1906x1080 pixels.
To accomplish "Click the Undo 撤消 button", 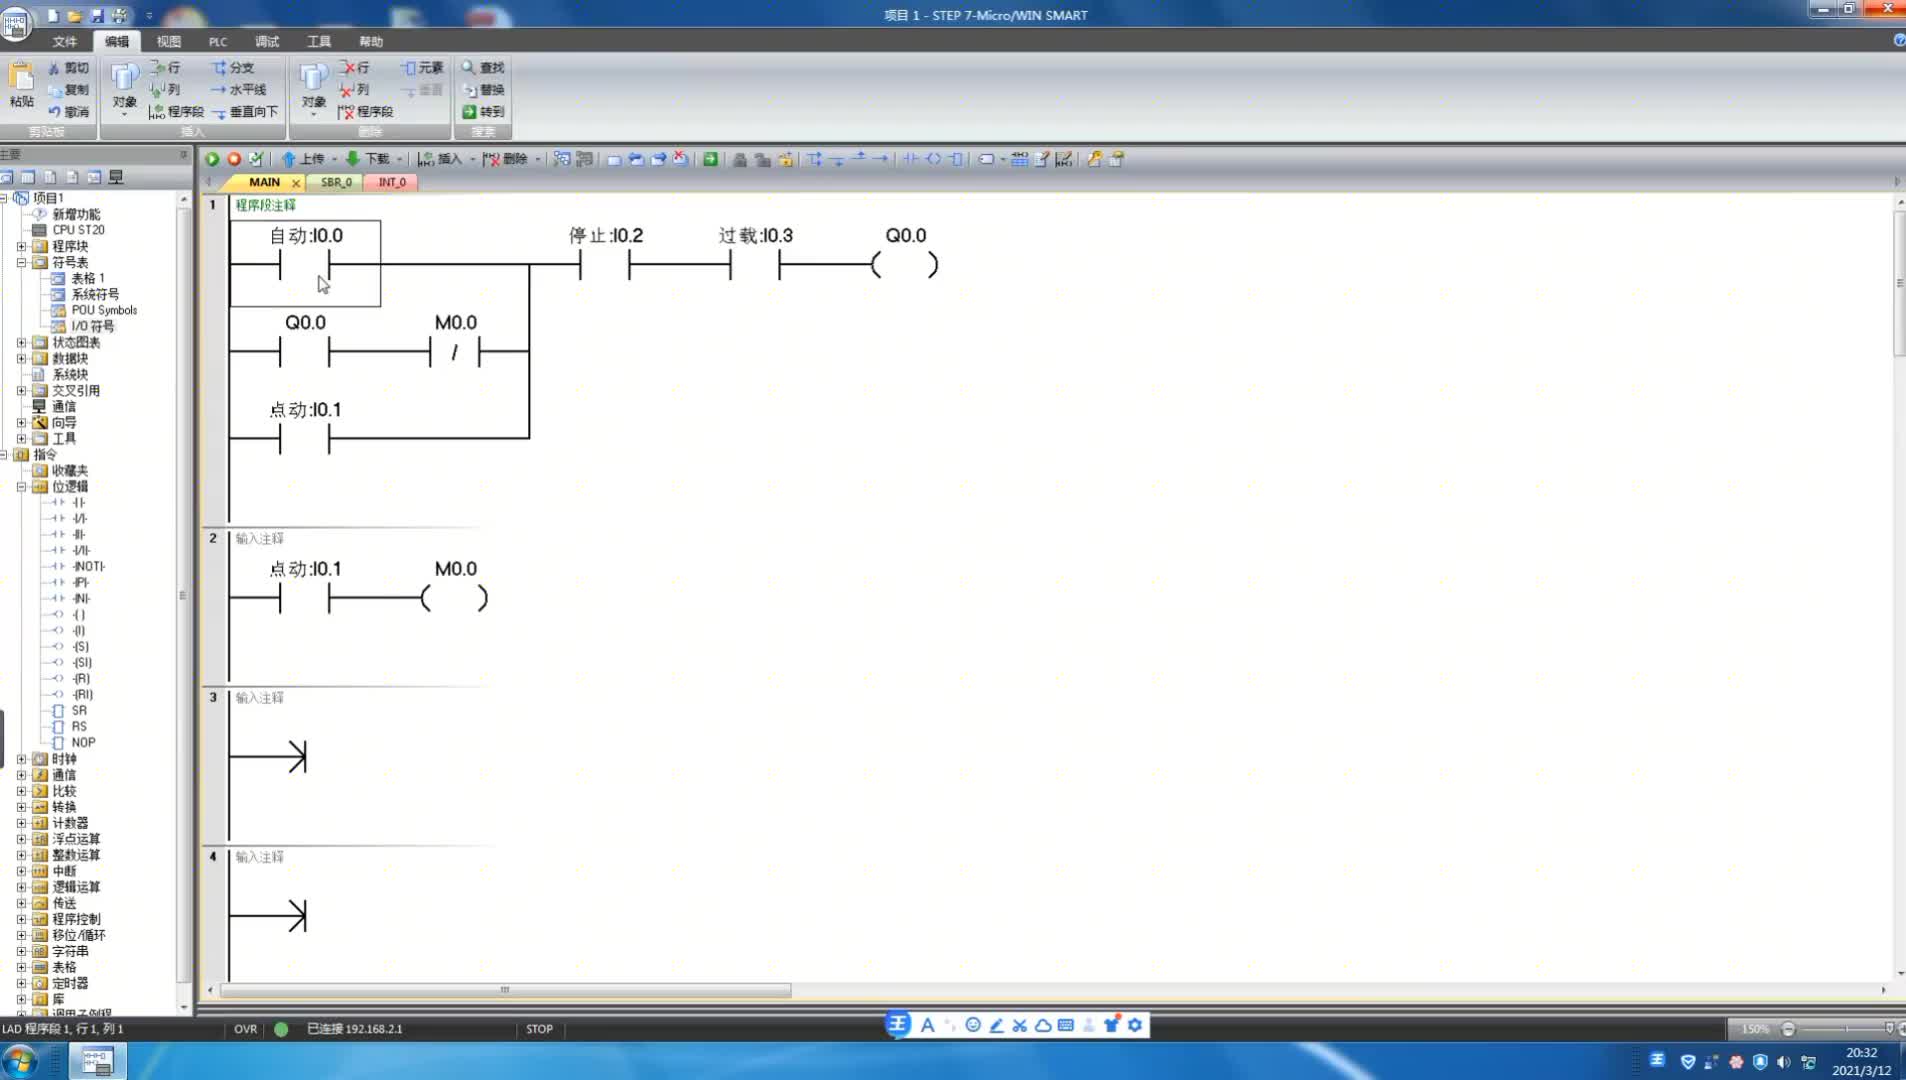I will pos(69,112).
